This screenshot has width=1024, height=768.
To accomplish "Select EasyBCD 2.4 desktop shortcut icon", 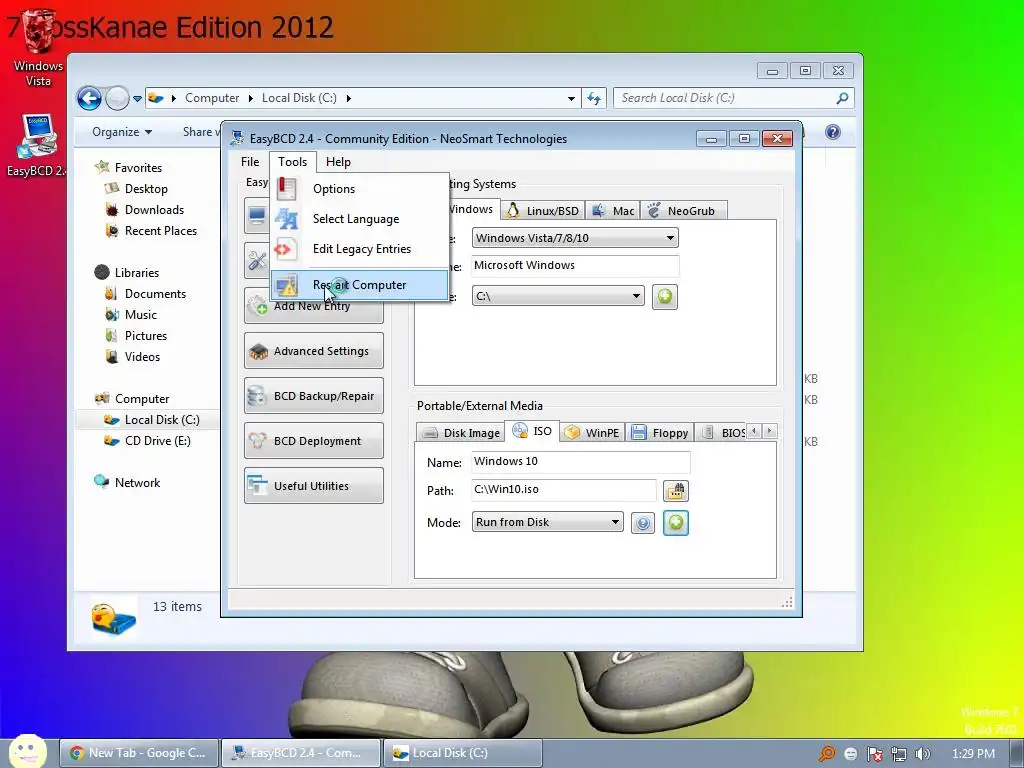I will [x=37, y=145].
